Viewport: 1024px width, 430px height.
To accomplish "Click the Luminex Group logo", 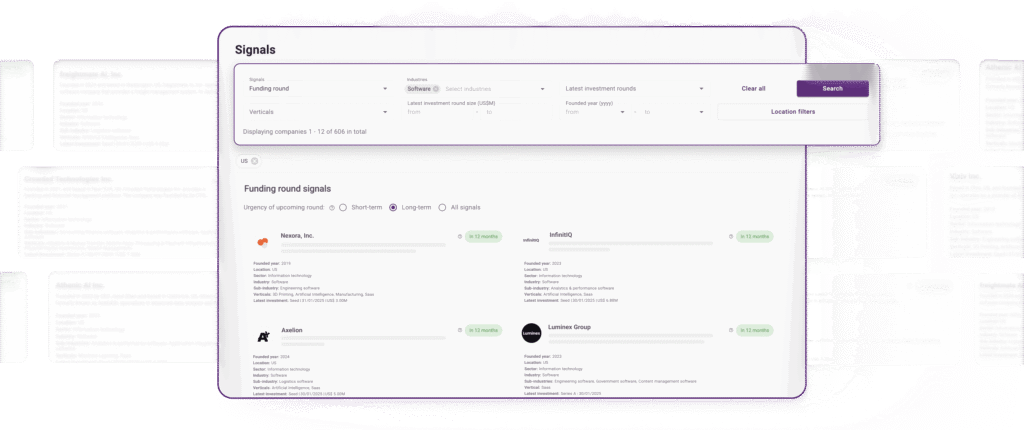I will pyautogui.click(x=532, y=334).
